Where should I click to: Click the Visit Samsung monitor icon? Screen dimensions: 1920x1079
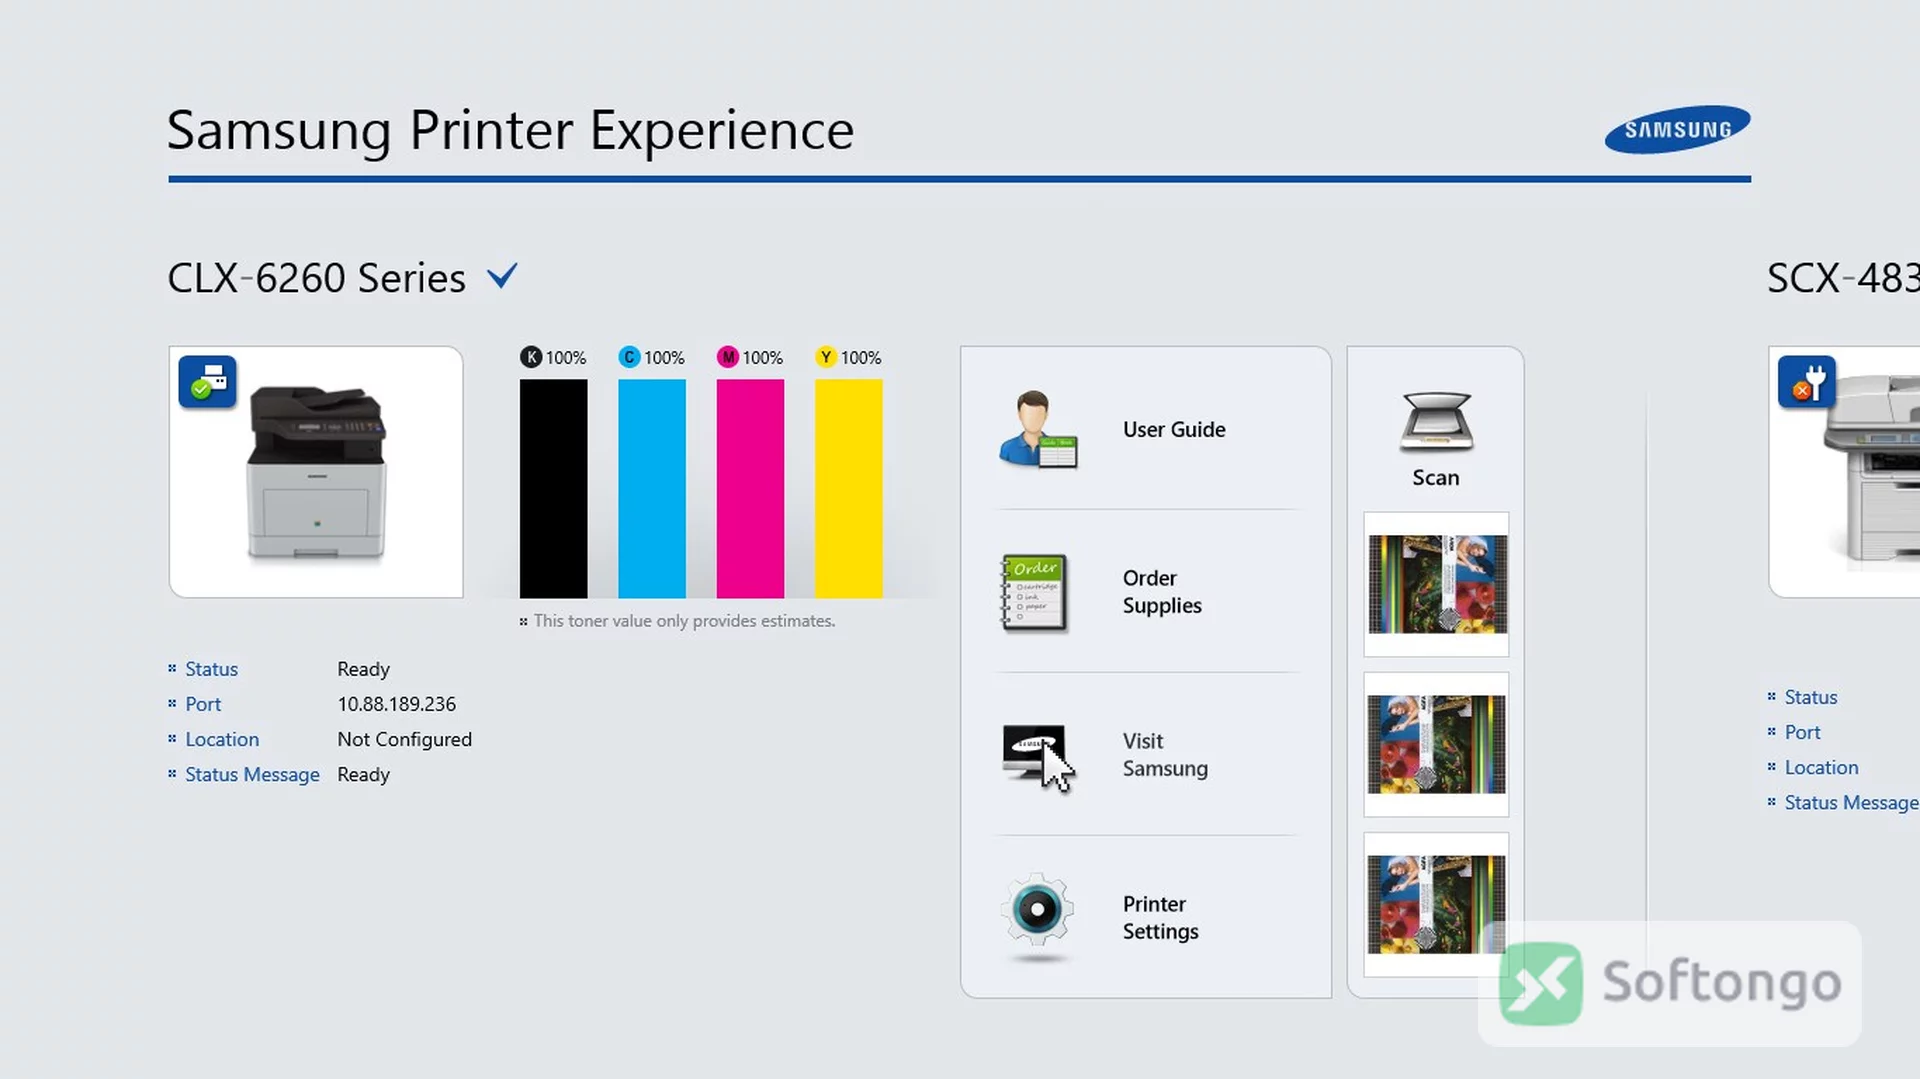(x=1036, y=755)
